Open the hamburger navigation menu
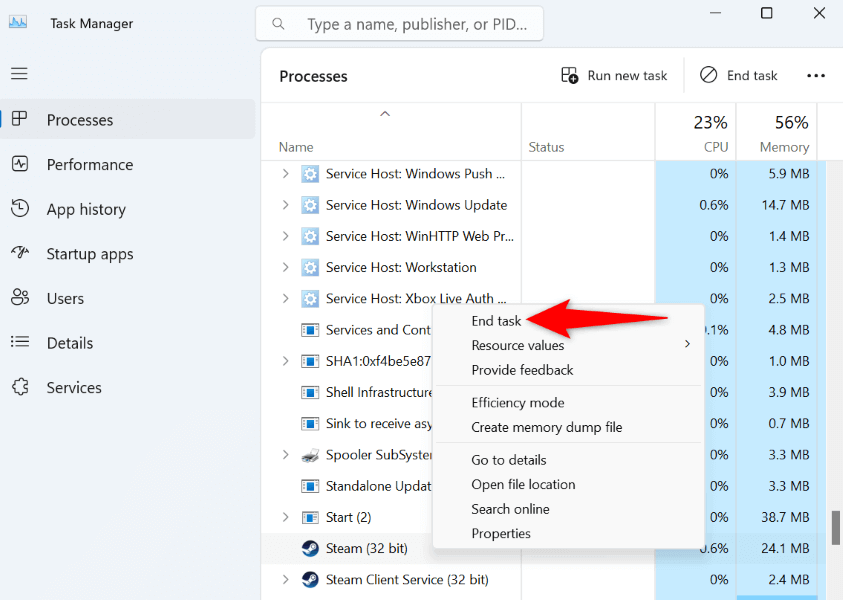The image size is (843, 600). click(19, 74)
